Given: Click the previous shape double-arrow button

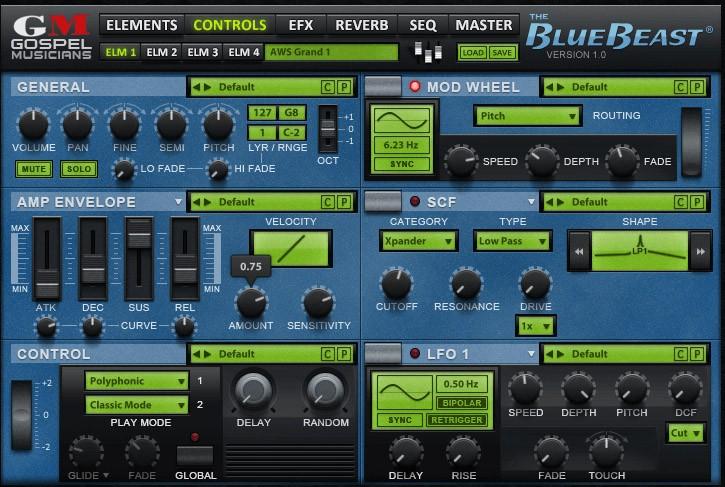Looking at the screenshot, I should point(579,251).
